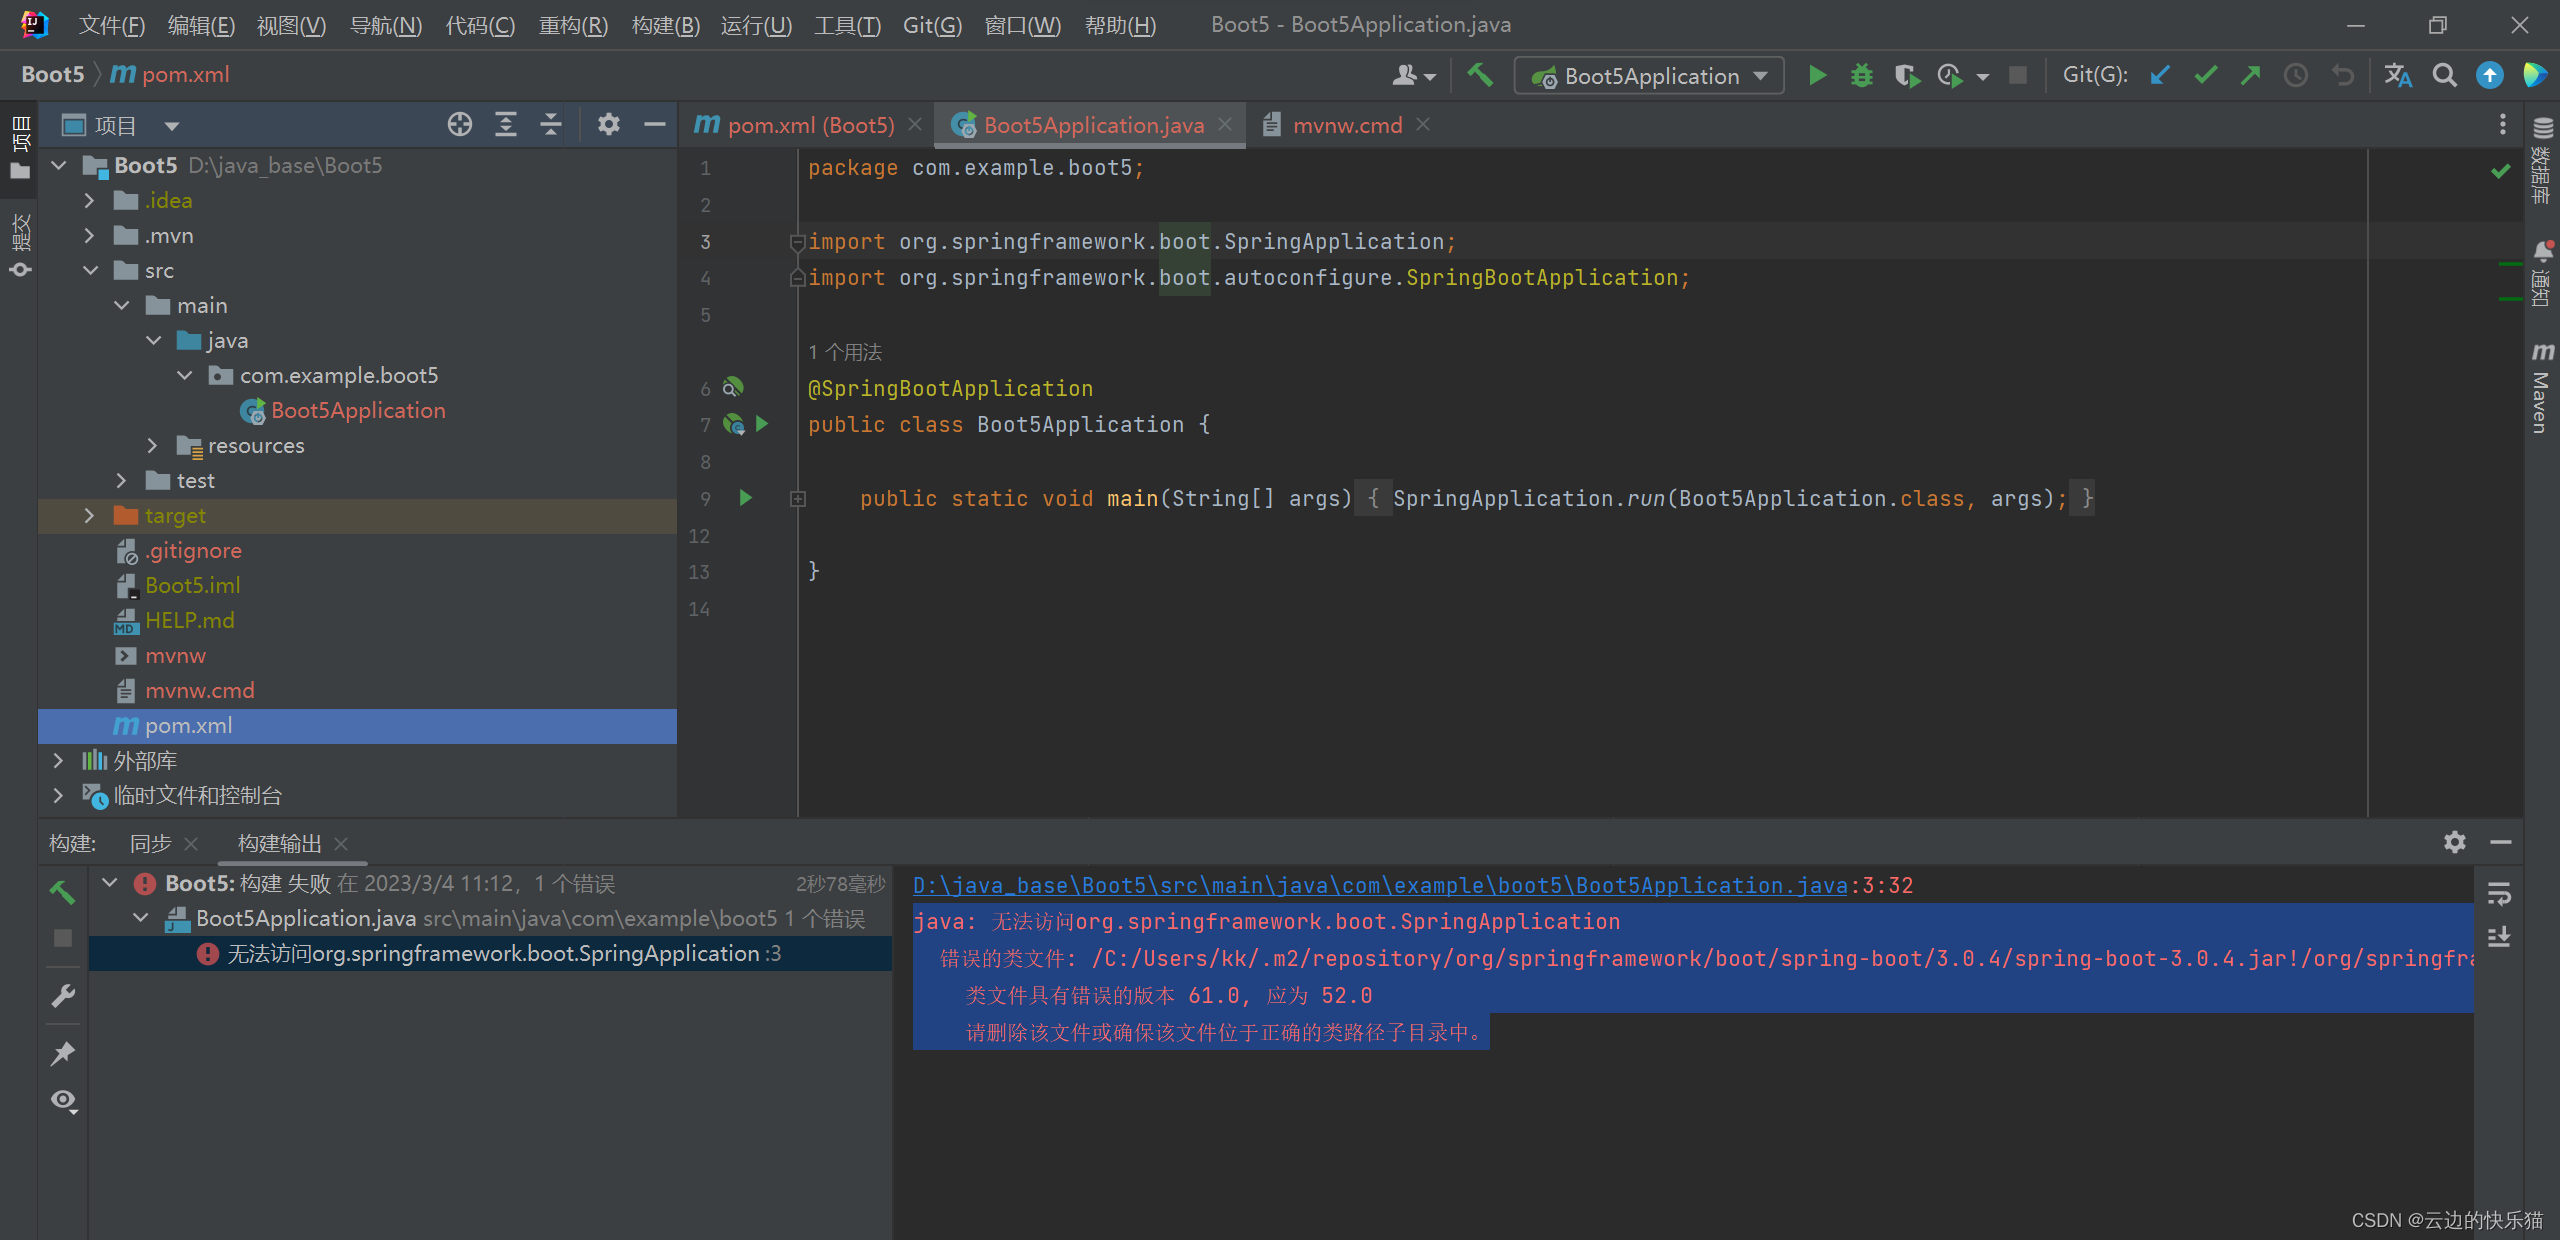Open Boot5Application run configuration dropdown
The height and width of the screenshot is (1240, 2560).
coord(1649,76)
